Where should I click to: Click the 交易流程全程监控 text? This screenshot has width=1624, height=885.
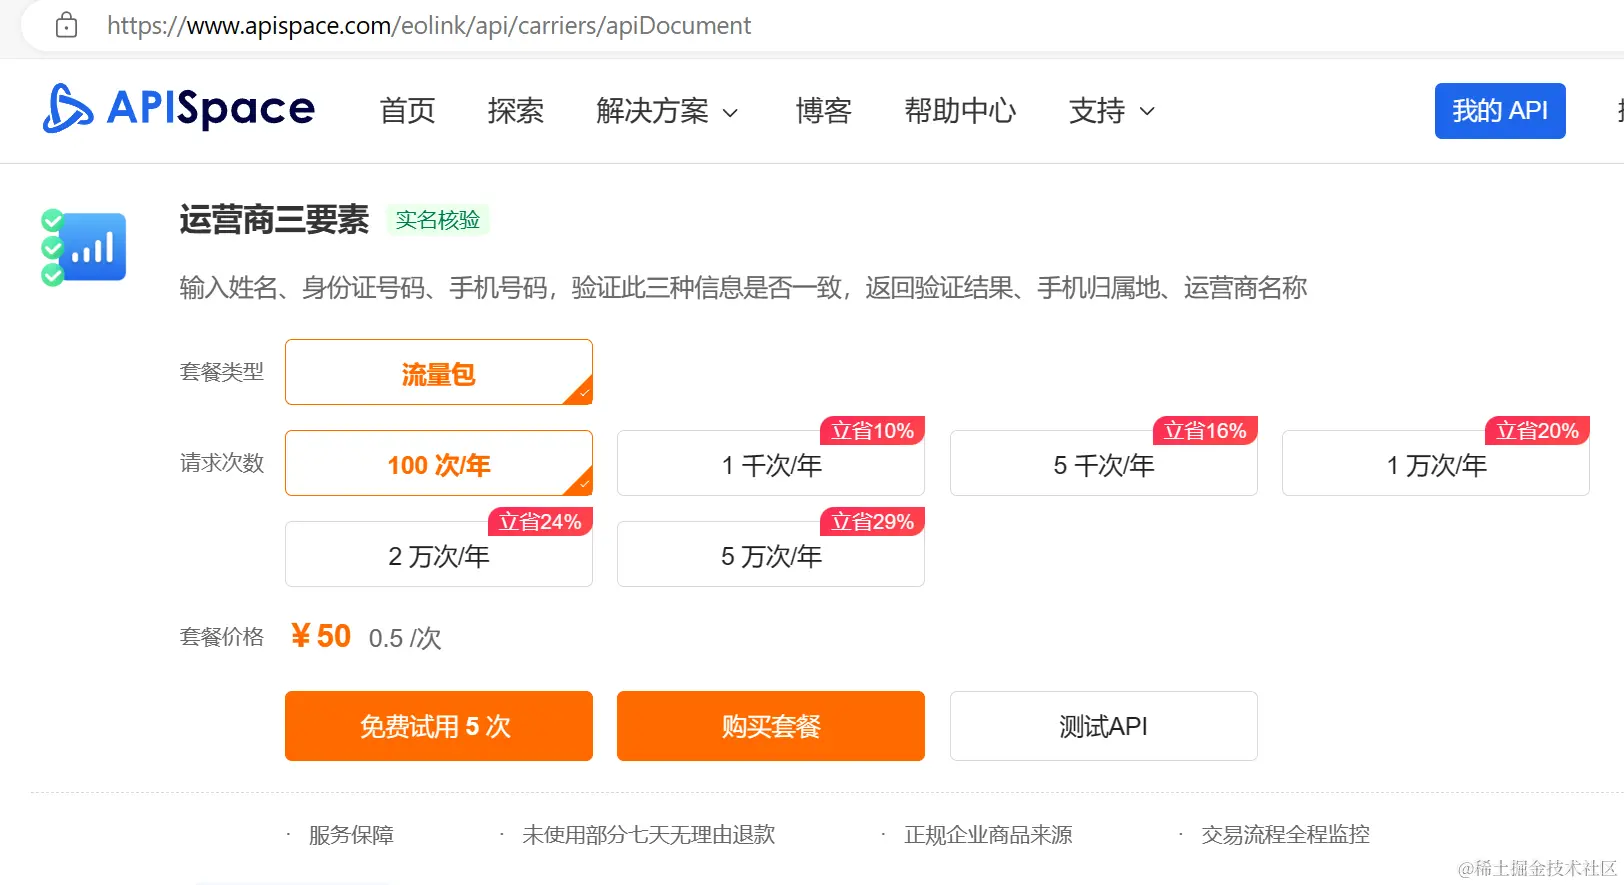click(x=1286, y=835)
